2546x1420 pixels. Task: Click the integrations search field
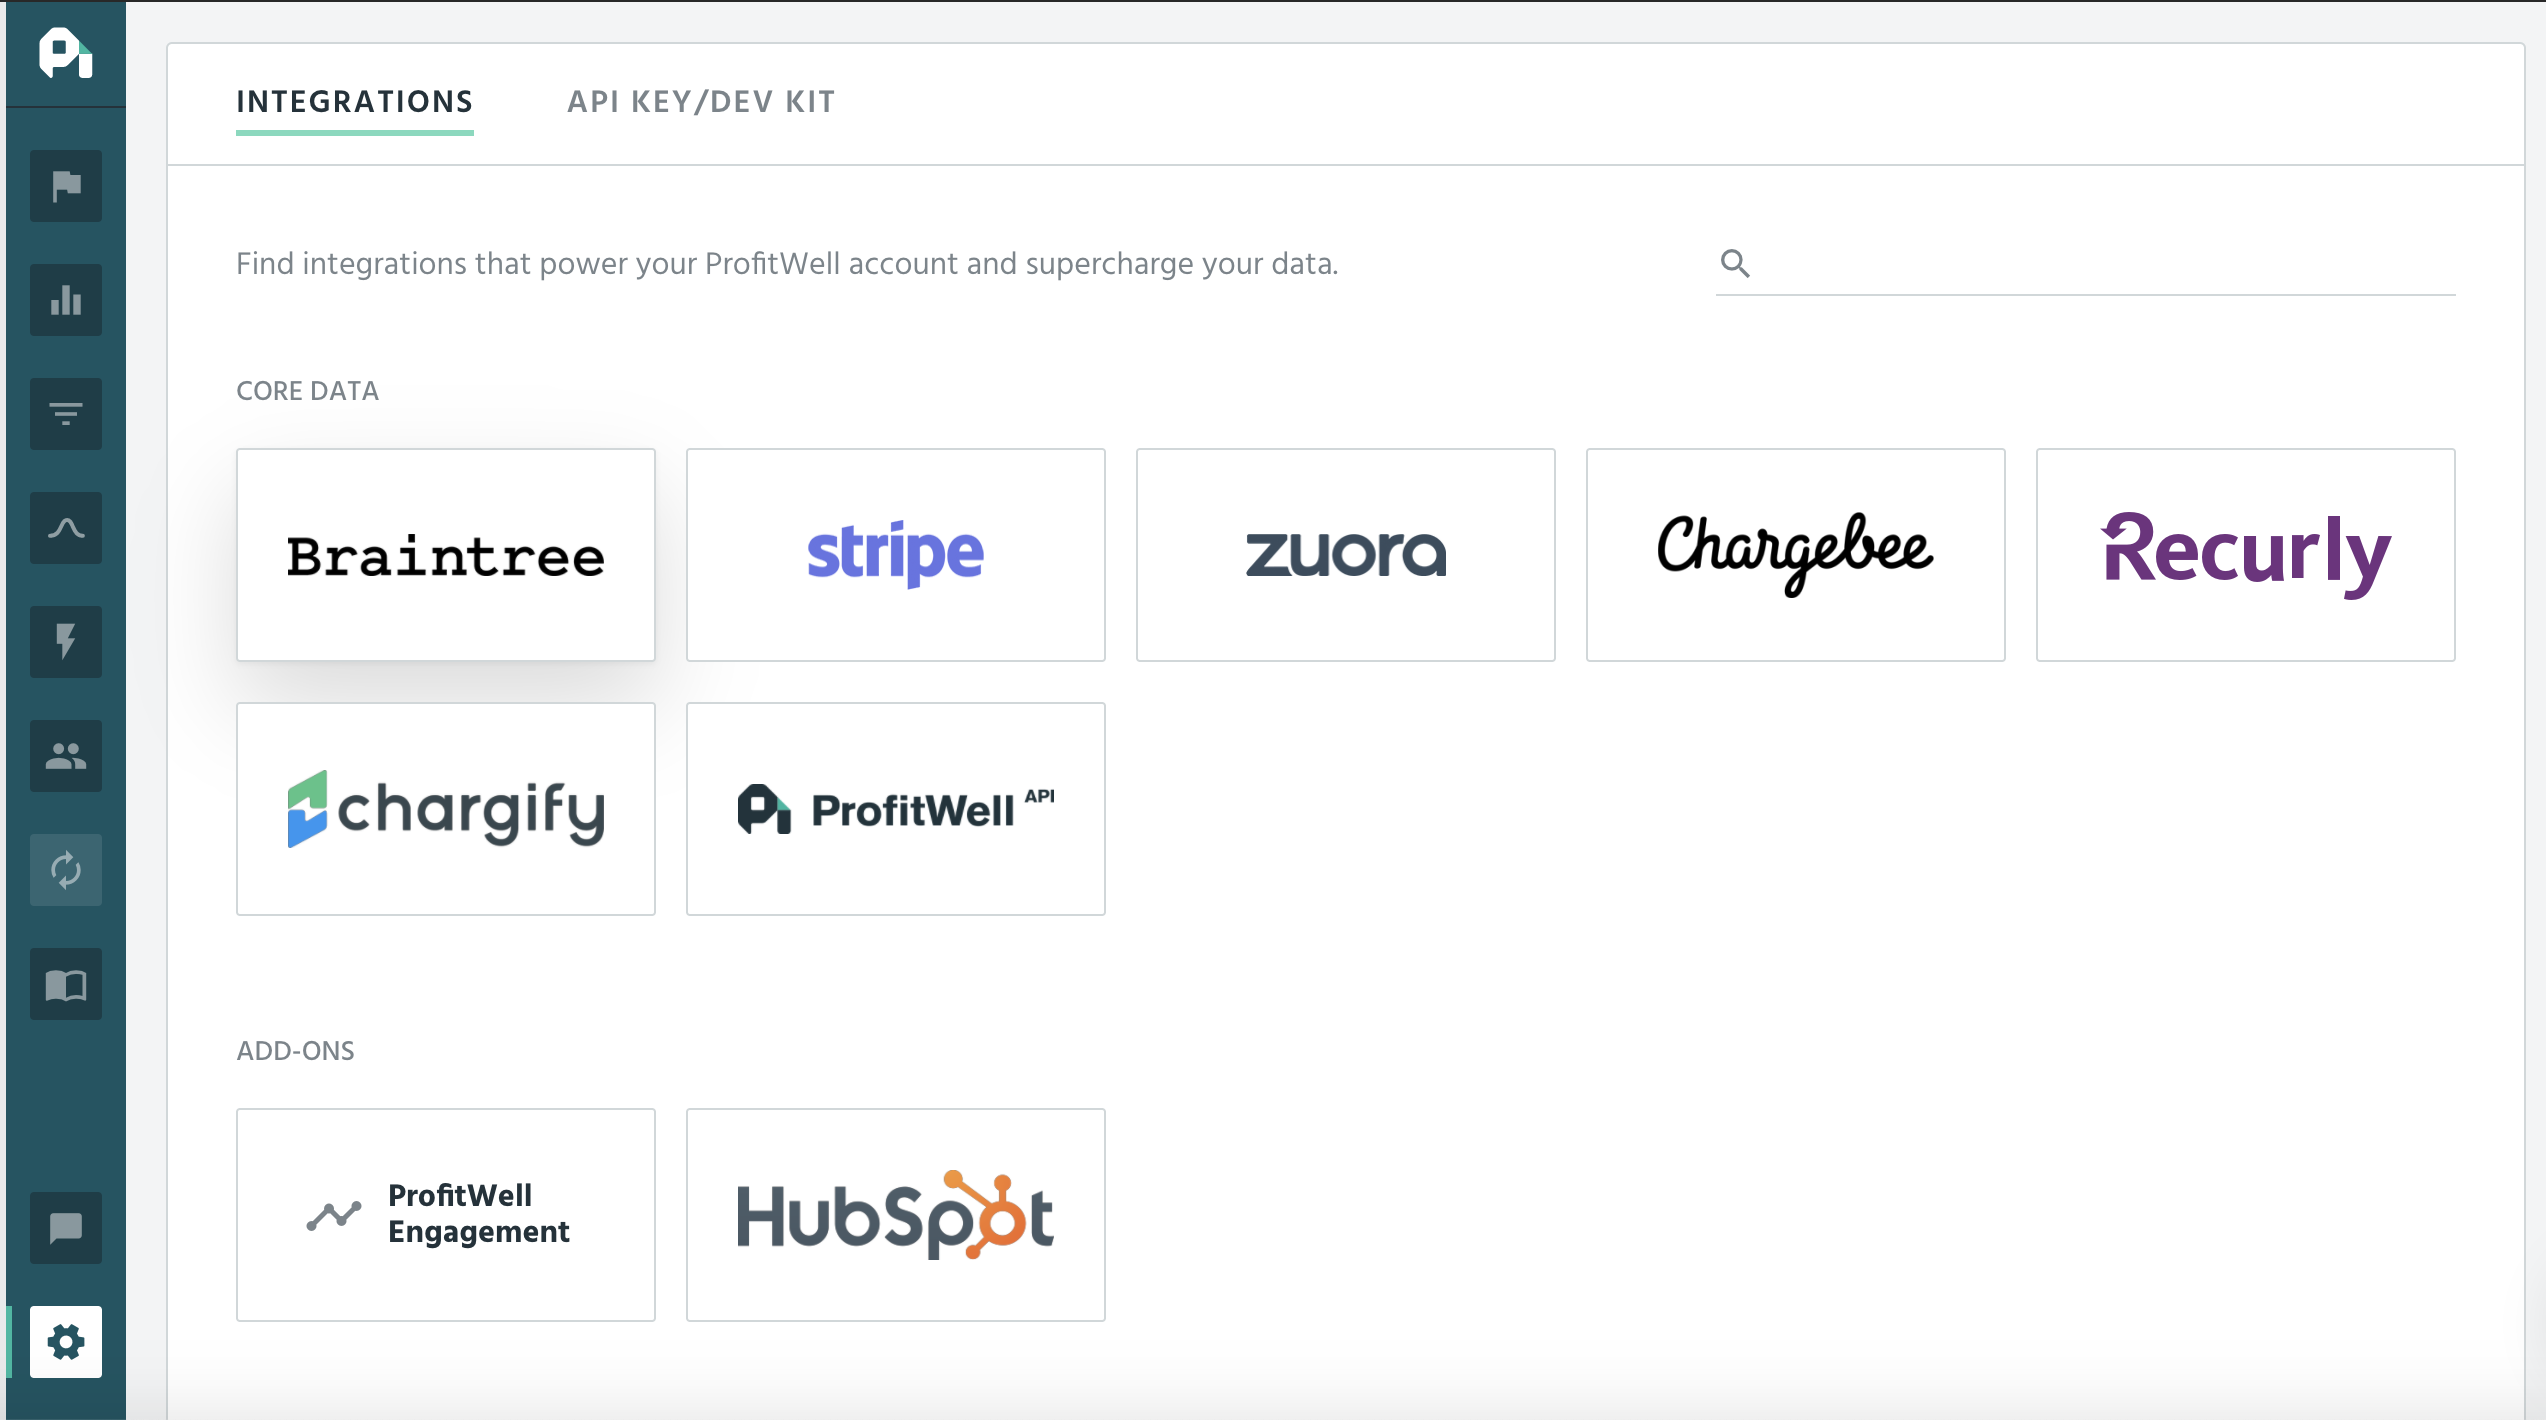tap(2100, 264)
